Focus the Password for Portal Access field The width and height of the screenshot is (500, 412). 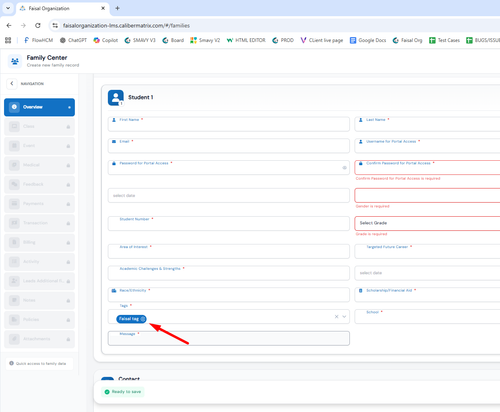(229, 167)
